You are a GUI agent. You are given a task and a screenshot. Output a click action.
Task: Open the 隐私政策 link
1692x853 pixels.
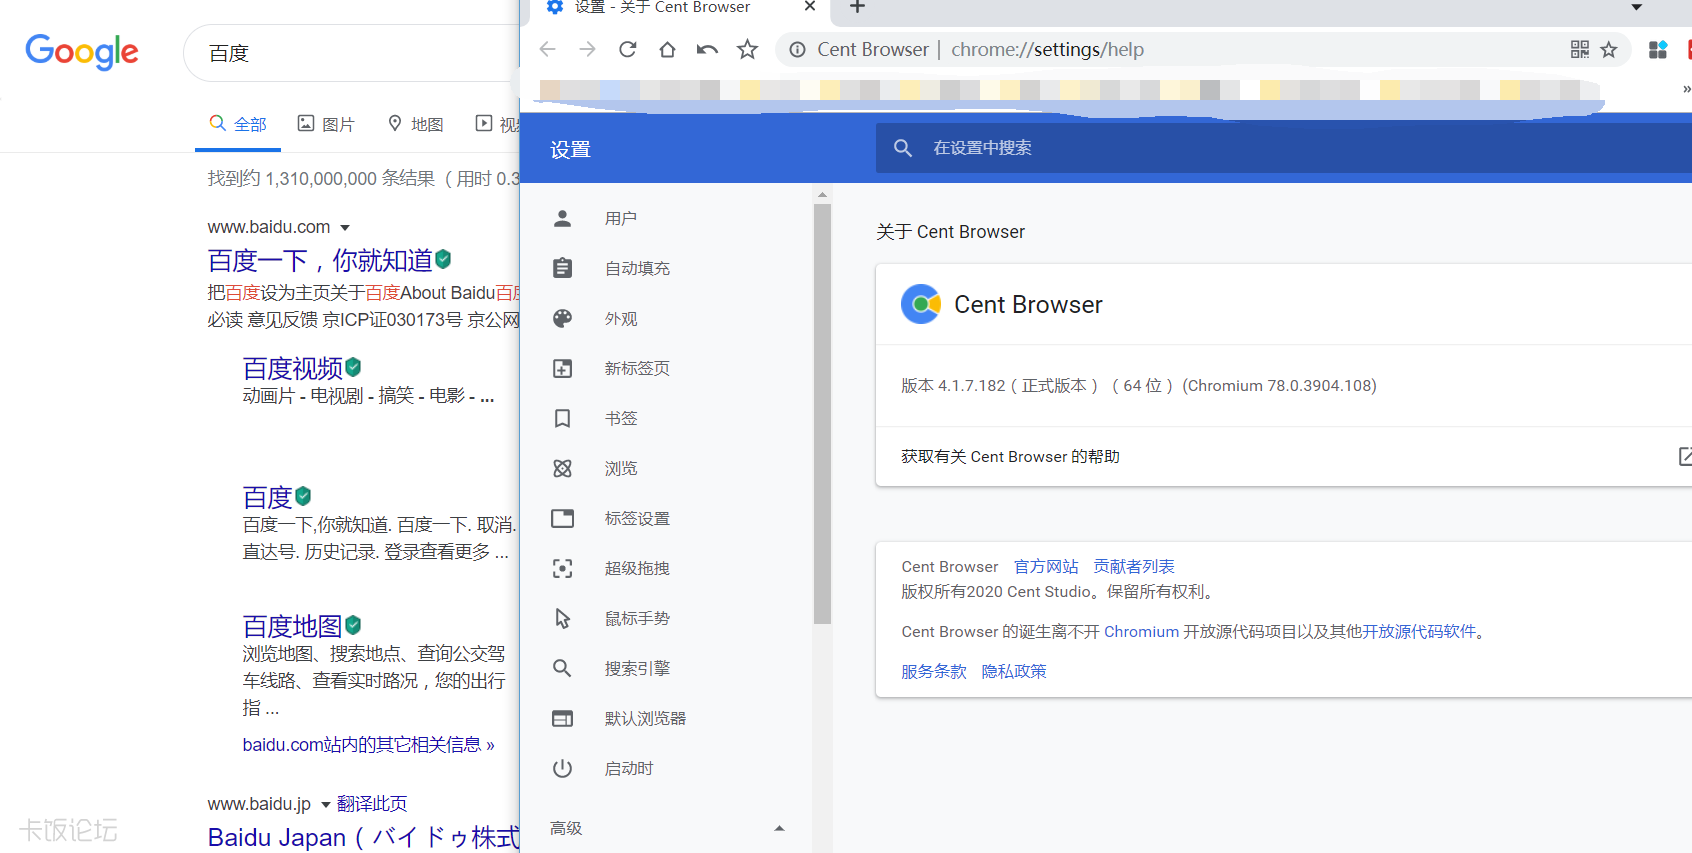point(1014,672)
